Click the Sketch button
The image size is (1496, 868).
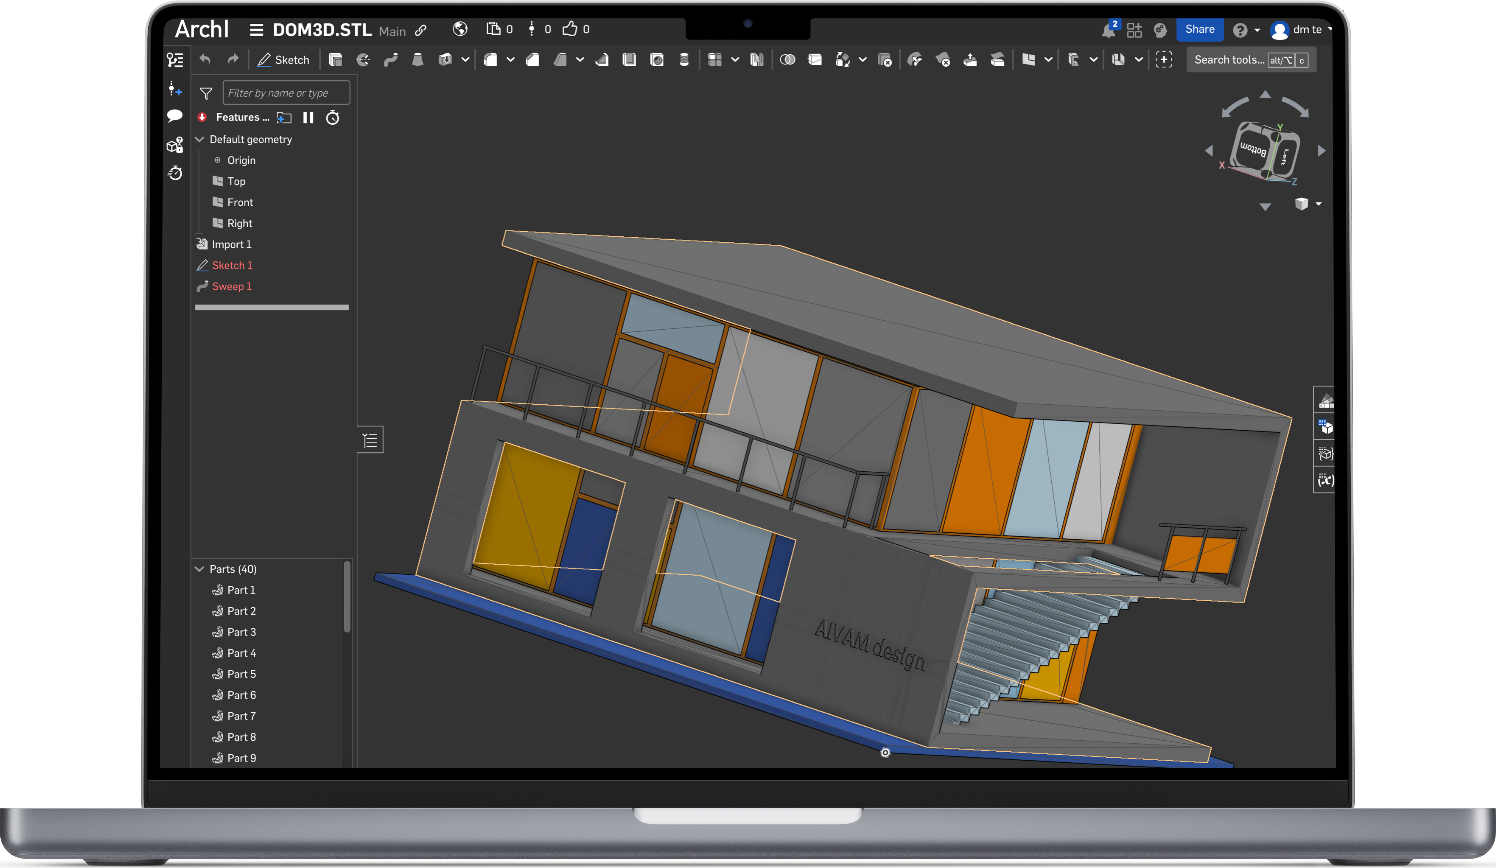[x=284, y=60]
